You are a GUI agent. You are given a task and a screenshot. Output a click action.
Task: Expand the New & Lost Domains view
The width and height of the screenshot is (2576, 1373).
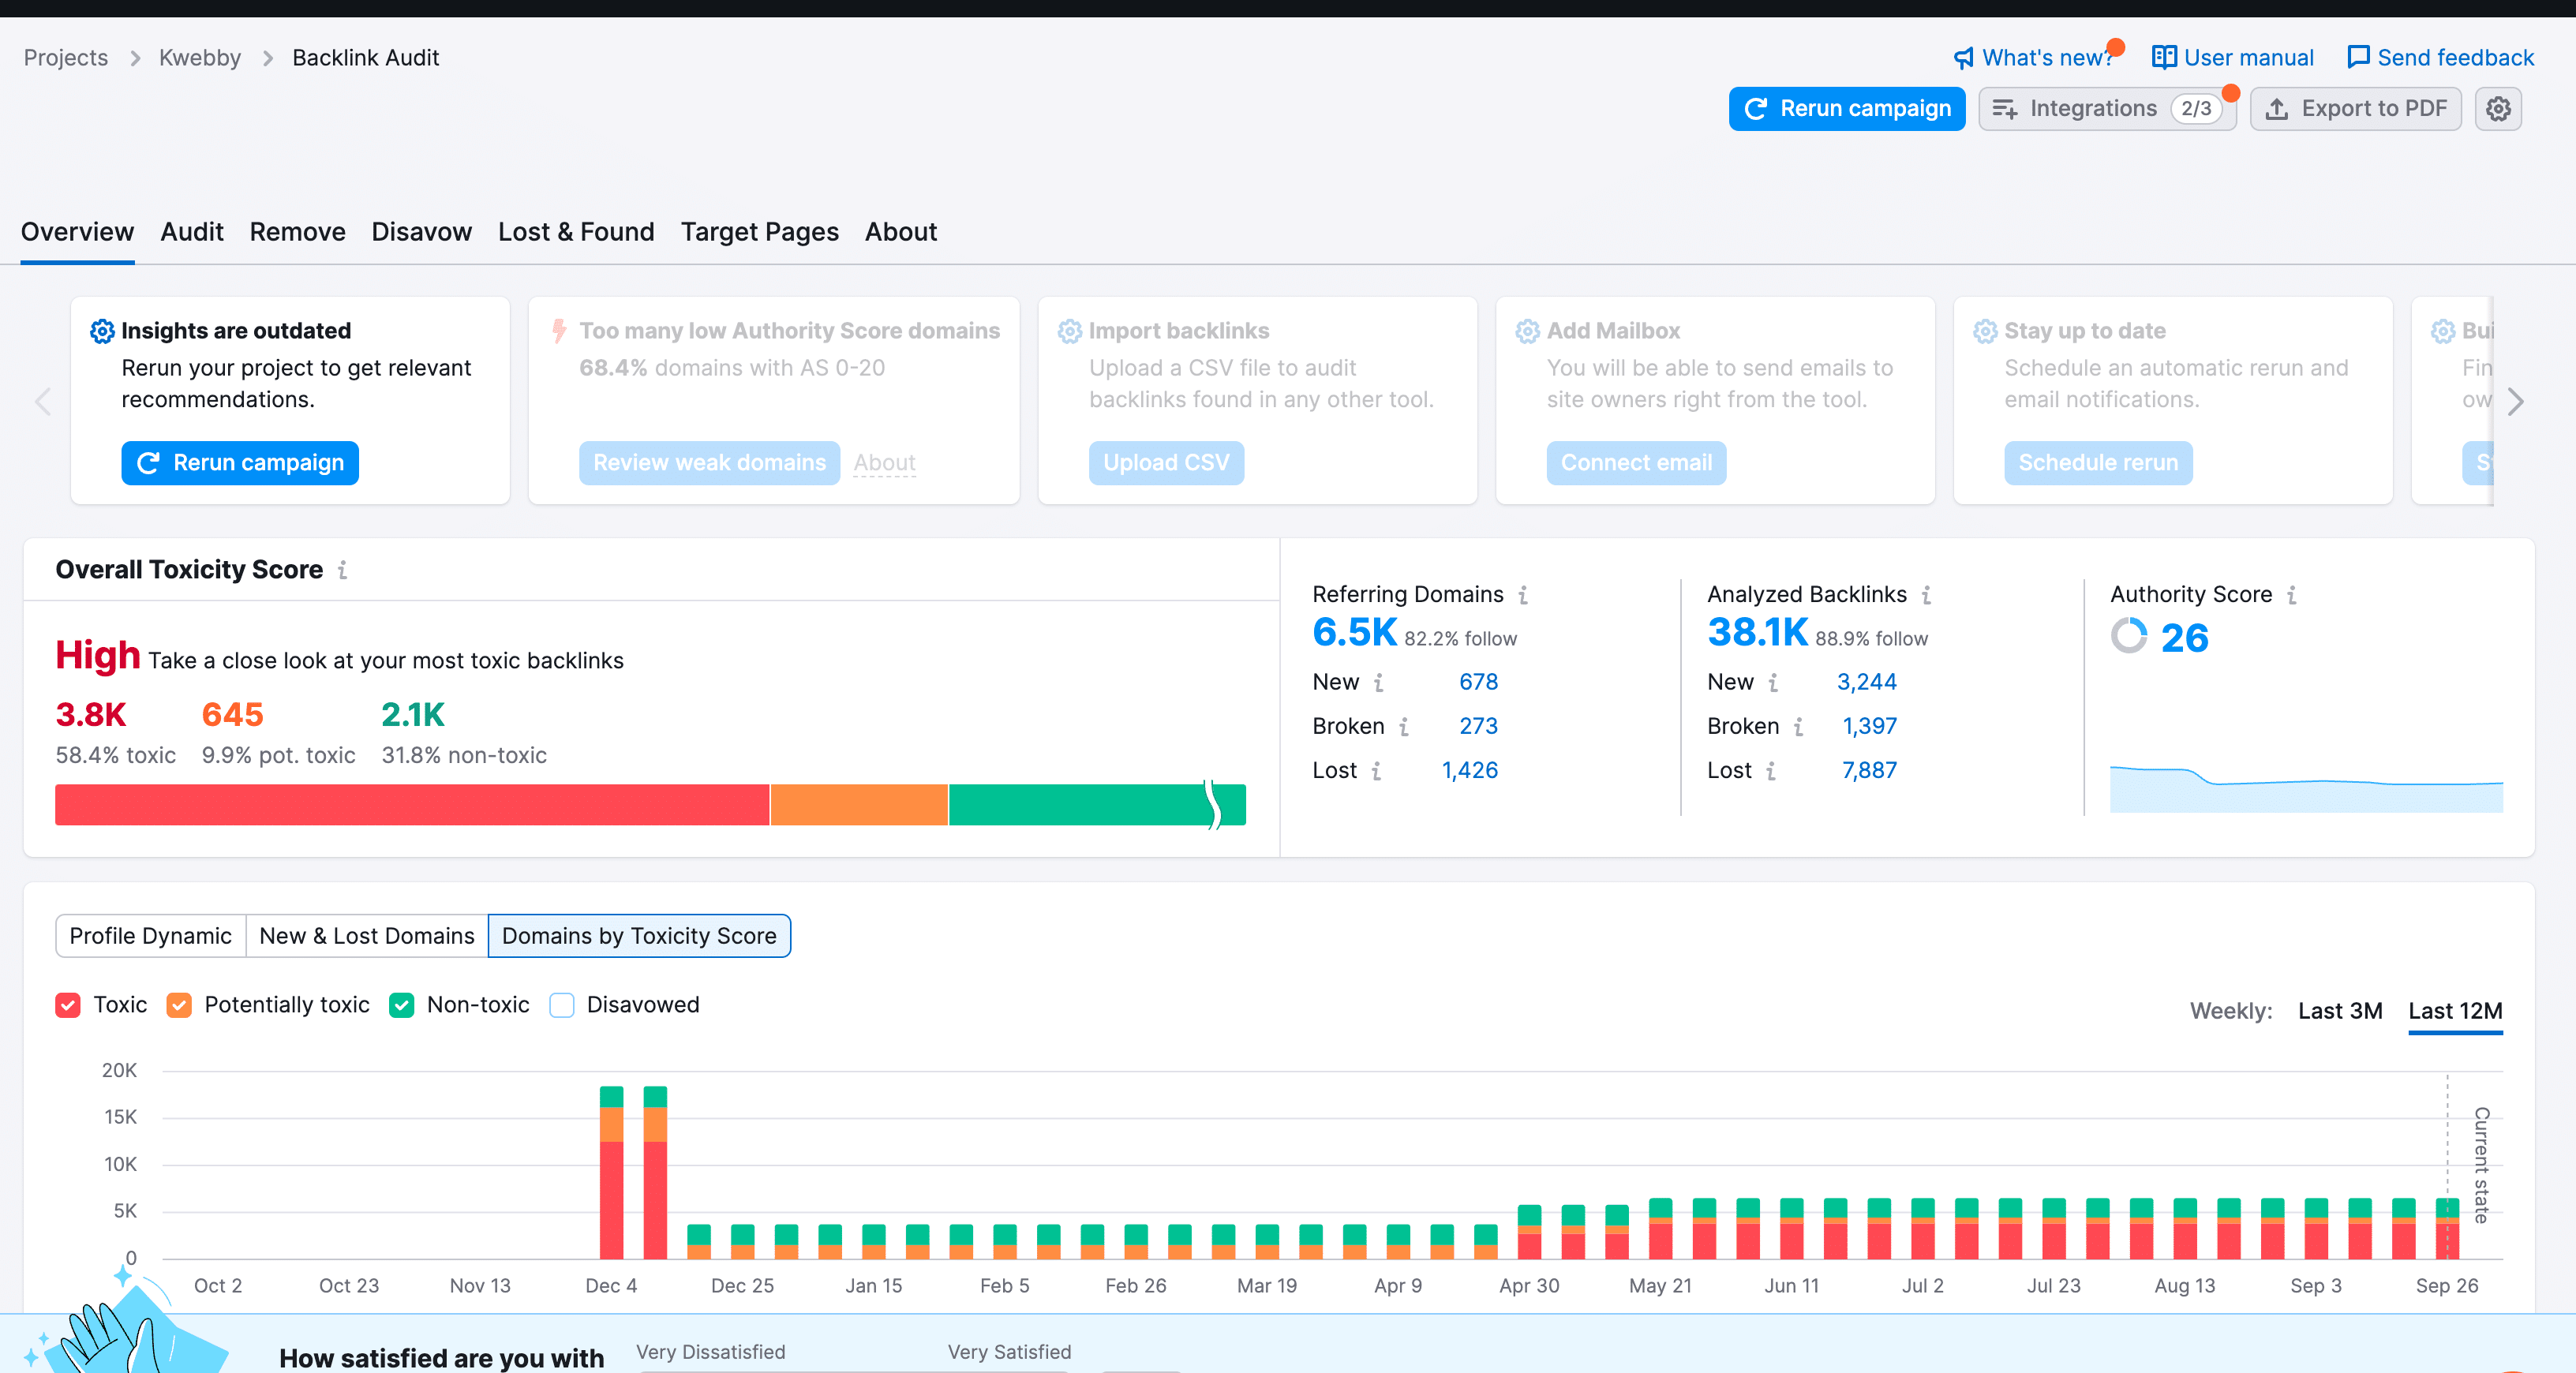(366, 935)
